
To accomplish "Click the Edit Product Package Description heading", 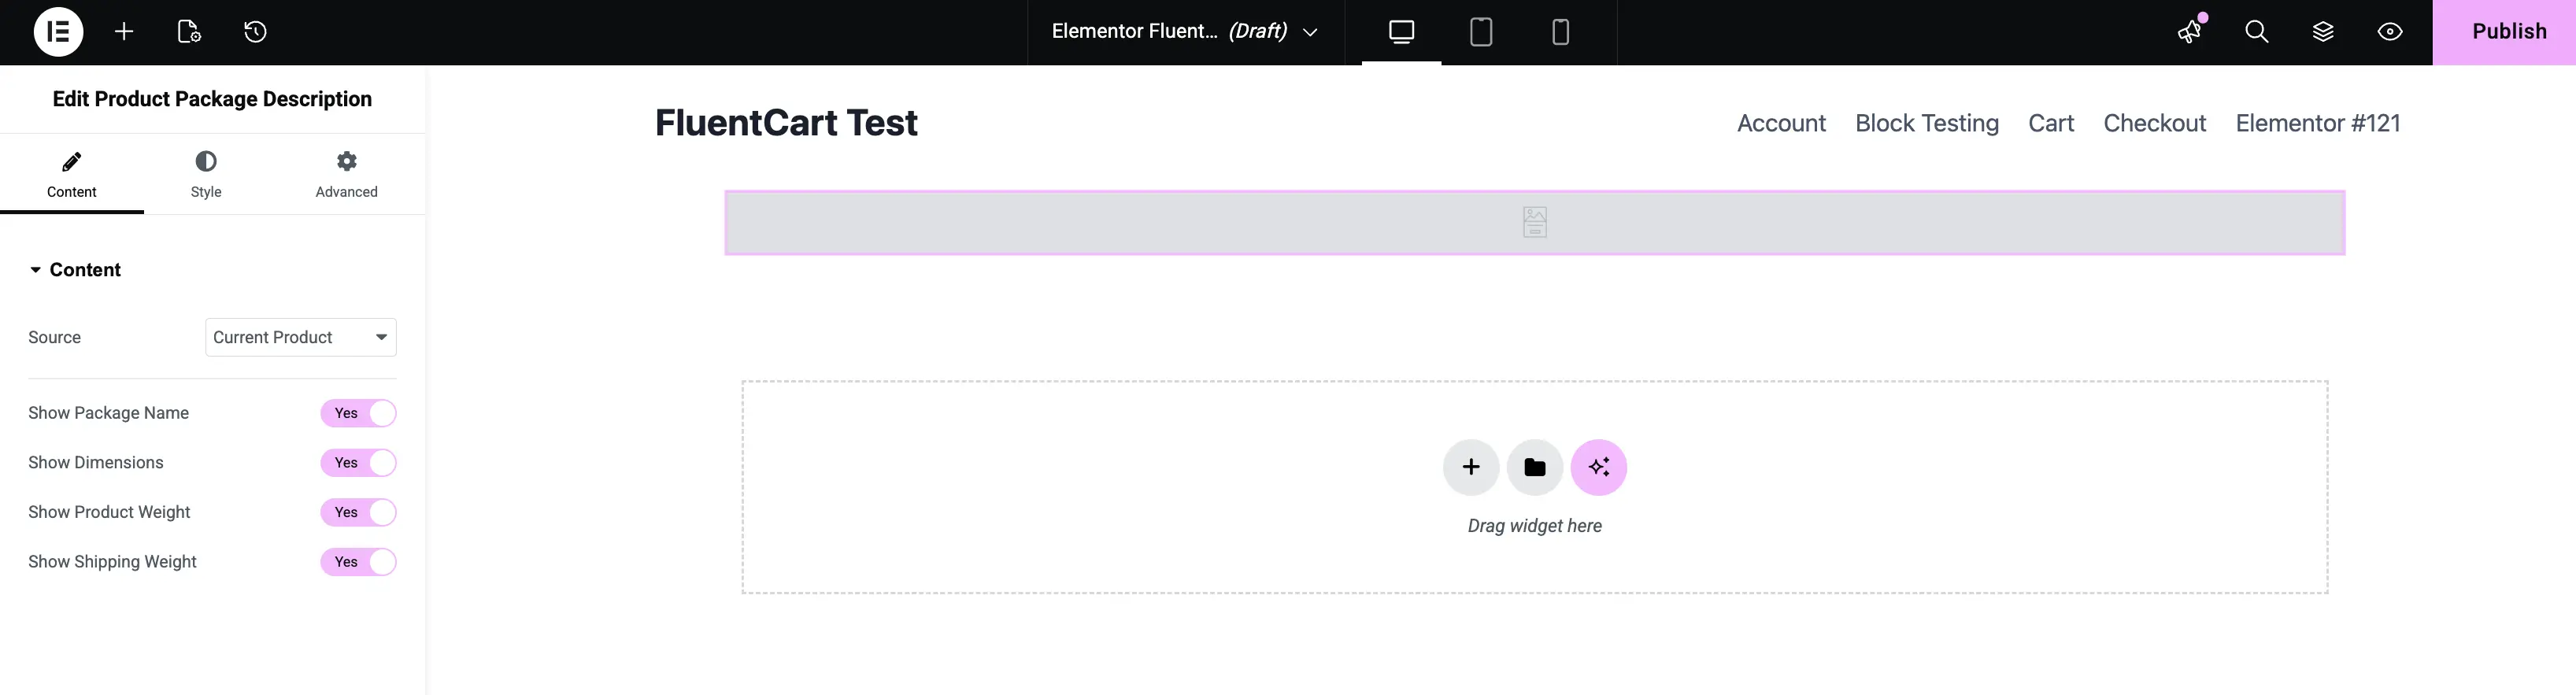I will click(x=212, y=99).
